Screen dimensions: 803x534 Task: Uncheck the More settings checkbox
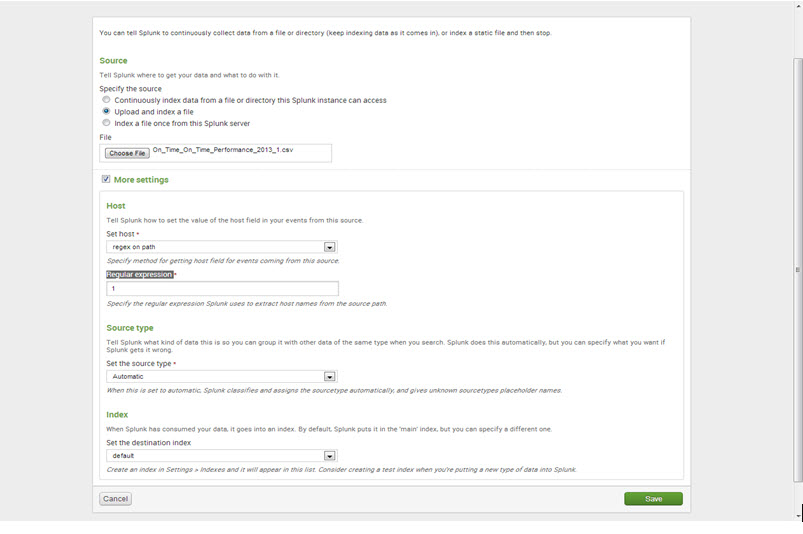tap(105, 179)
